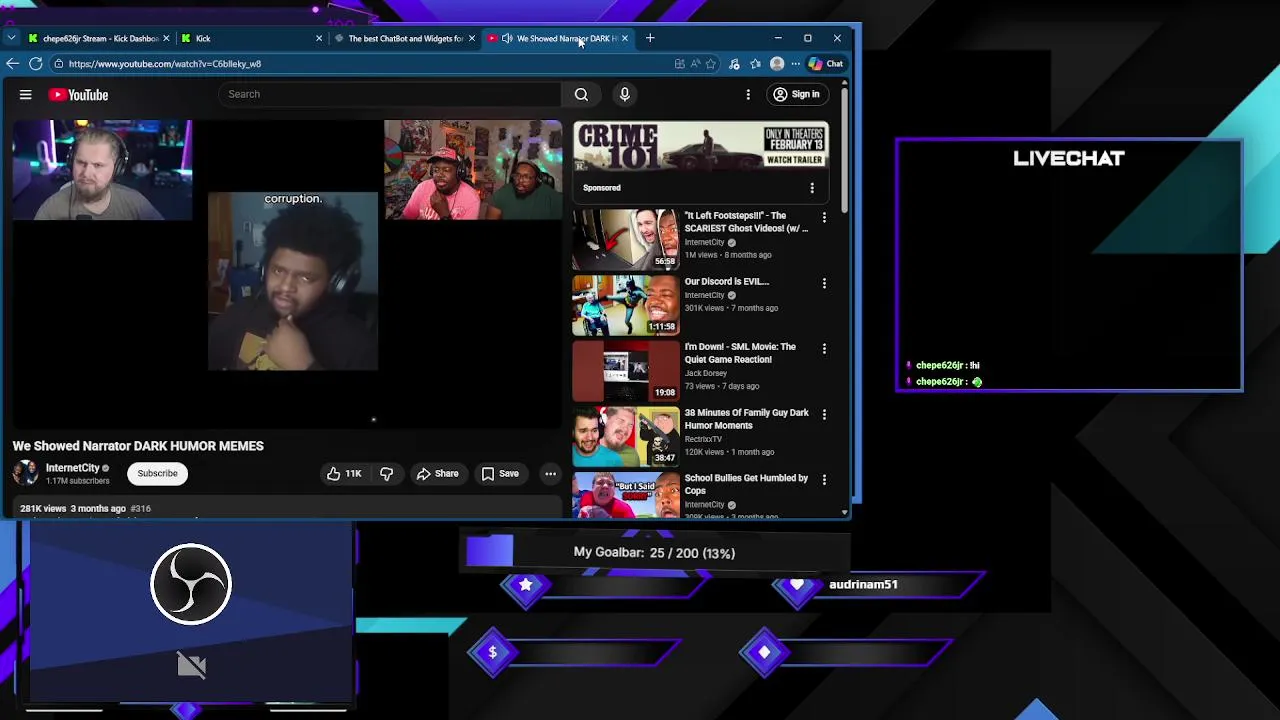This screenshot has height=720, width=1280.
Task: Like the video with thumbs up 11K
Action: click(x=344, y=474)
